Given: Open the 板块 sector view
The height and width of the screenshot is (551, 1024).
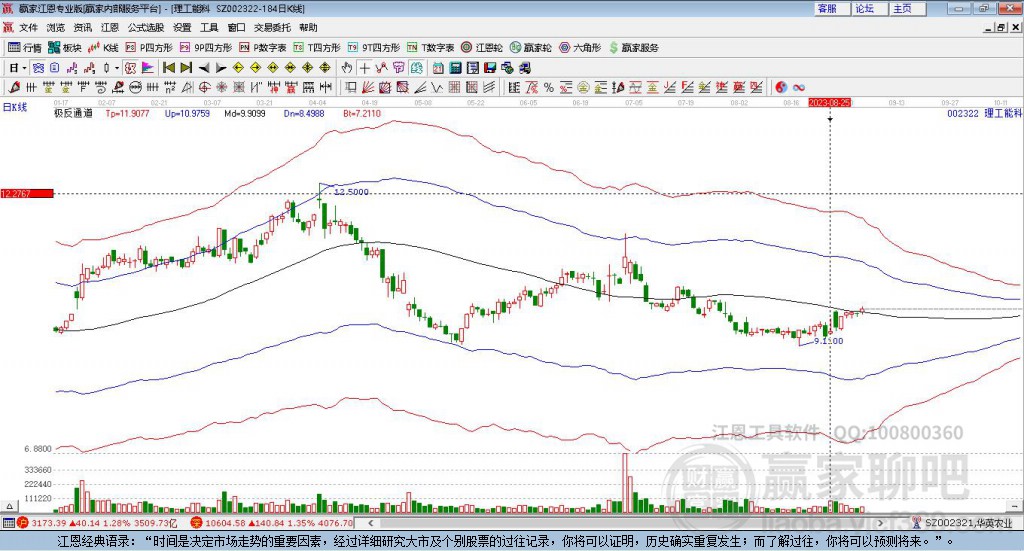Looking at the screenshot, I should point(65,48).
